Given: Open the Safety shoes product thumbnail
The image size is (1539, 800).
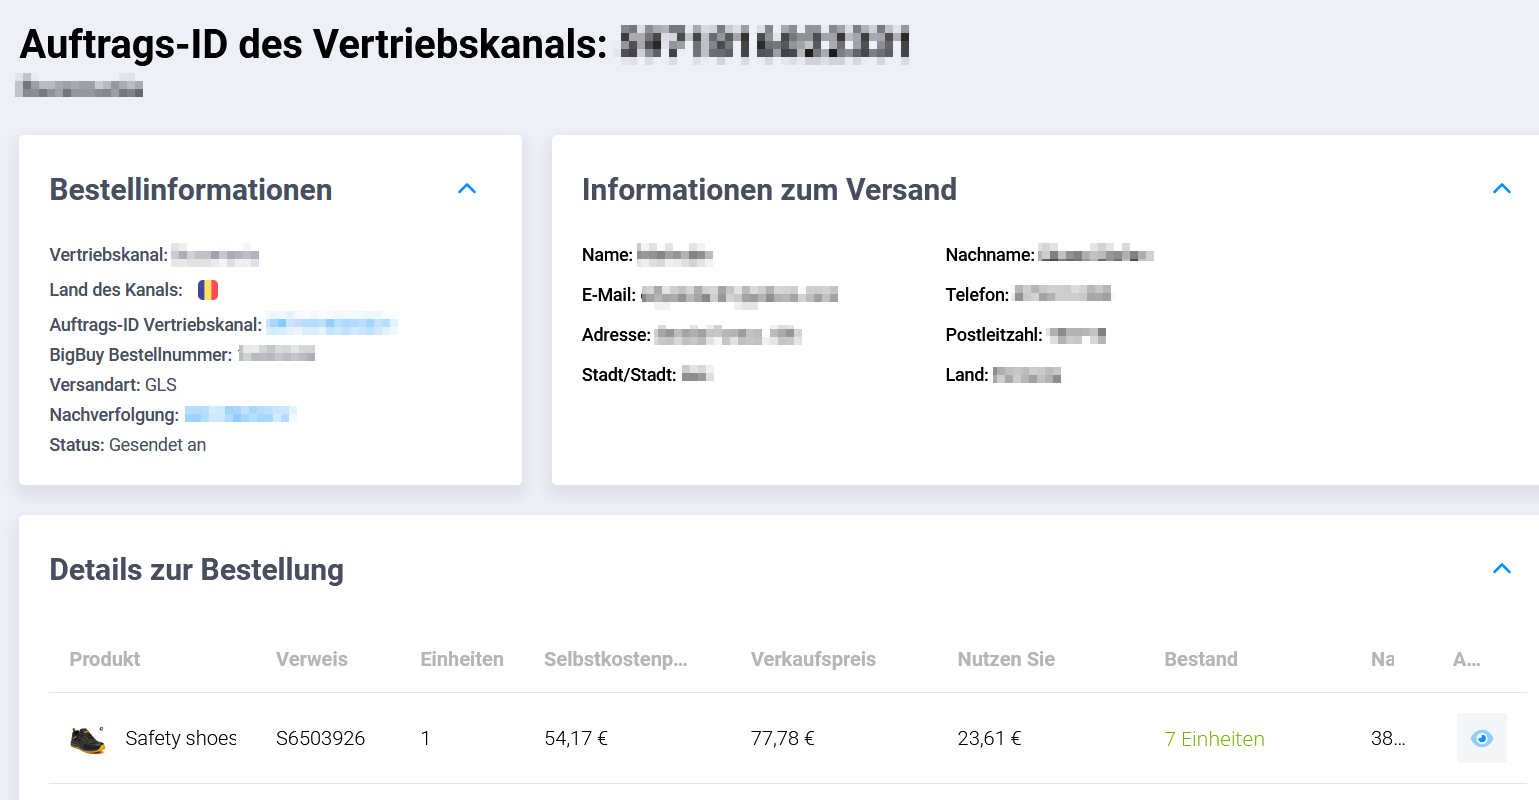Looking at the screenshot, I should coord(88,739).
